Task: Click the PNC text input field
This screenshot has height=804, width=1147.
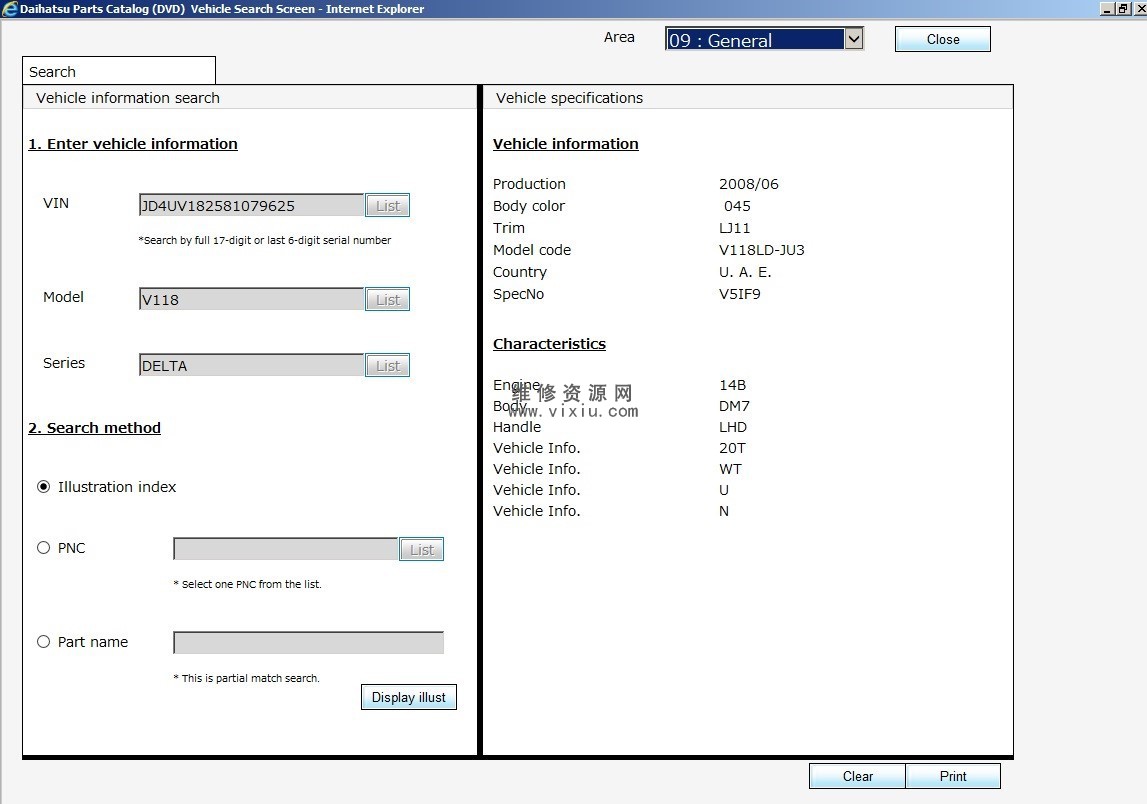Action: [x=286, y=549]
